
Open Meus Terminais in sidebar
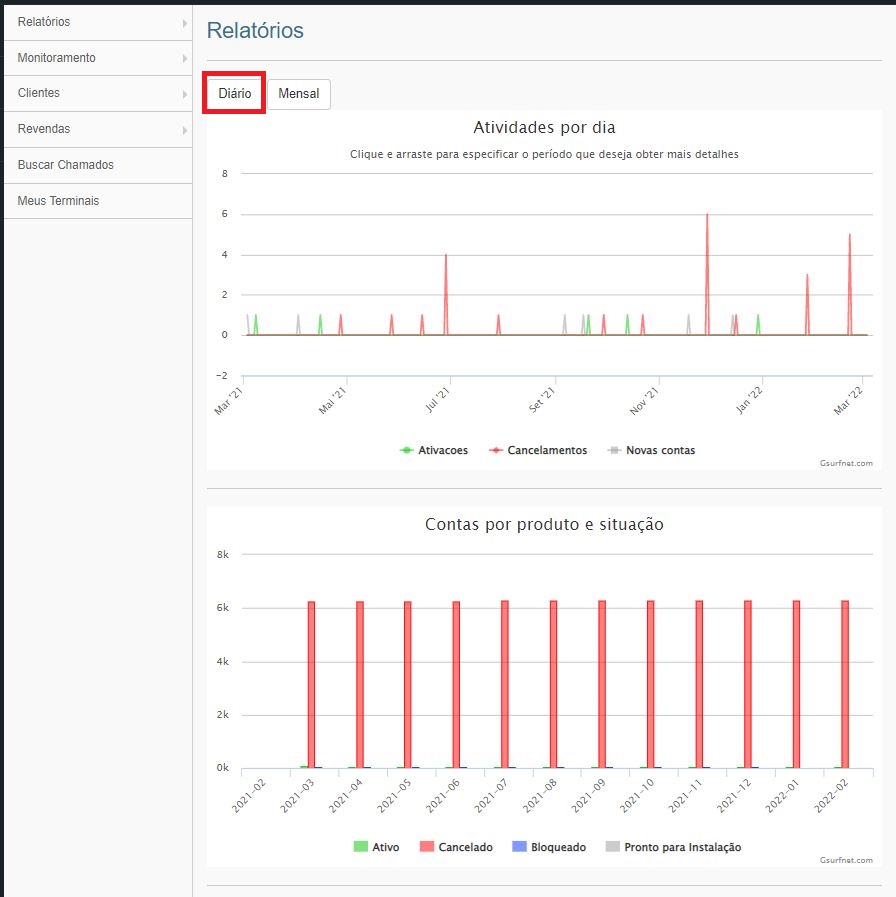58,201
